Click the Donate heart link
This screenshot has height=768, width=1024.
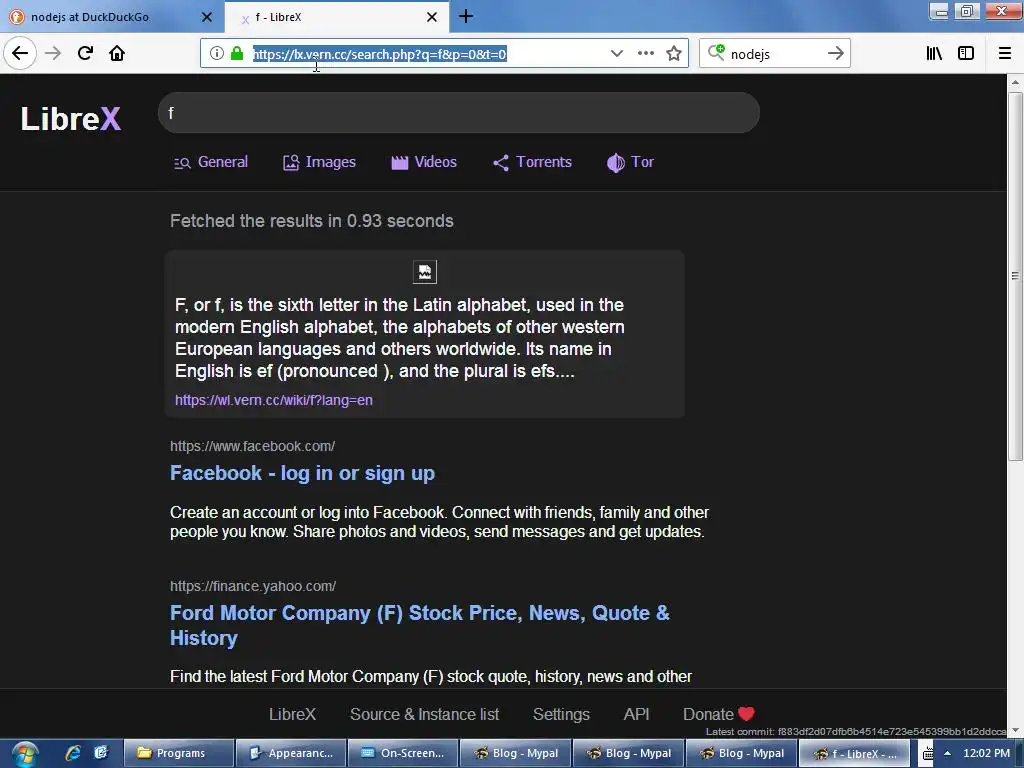[718, 714]
